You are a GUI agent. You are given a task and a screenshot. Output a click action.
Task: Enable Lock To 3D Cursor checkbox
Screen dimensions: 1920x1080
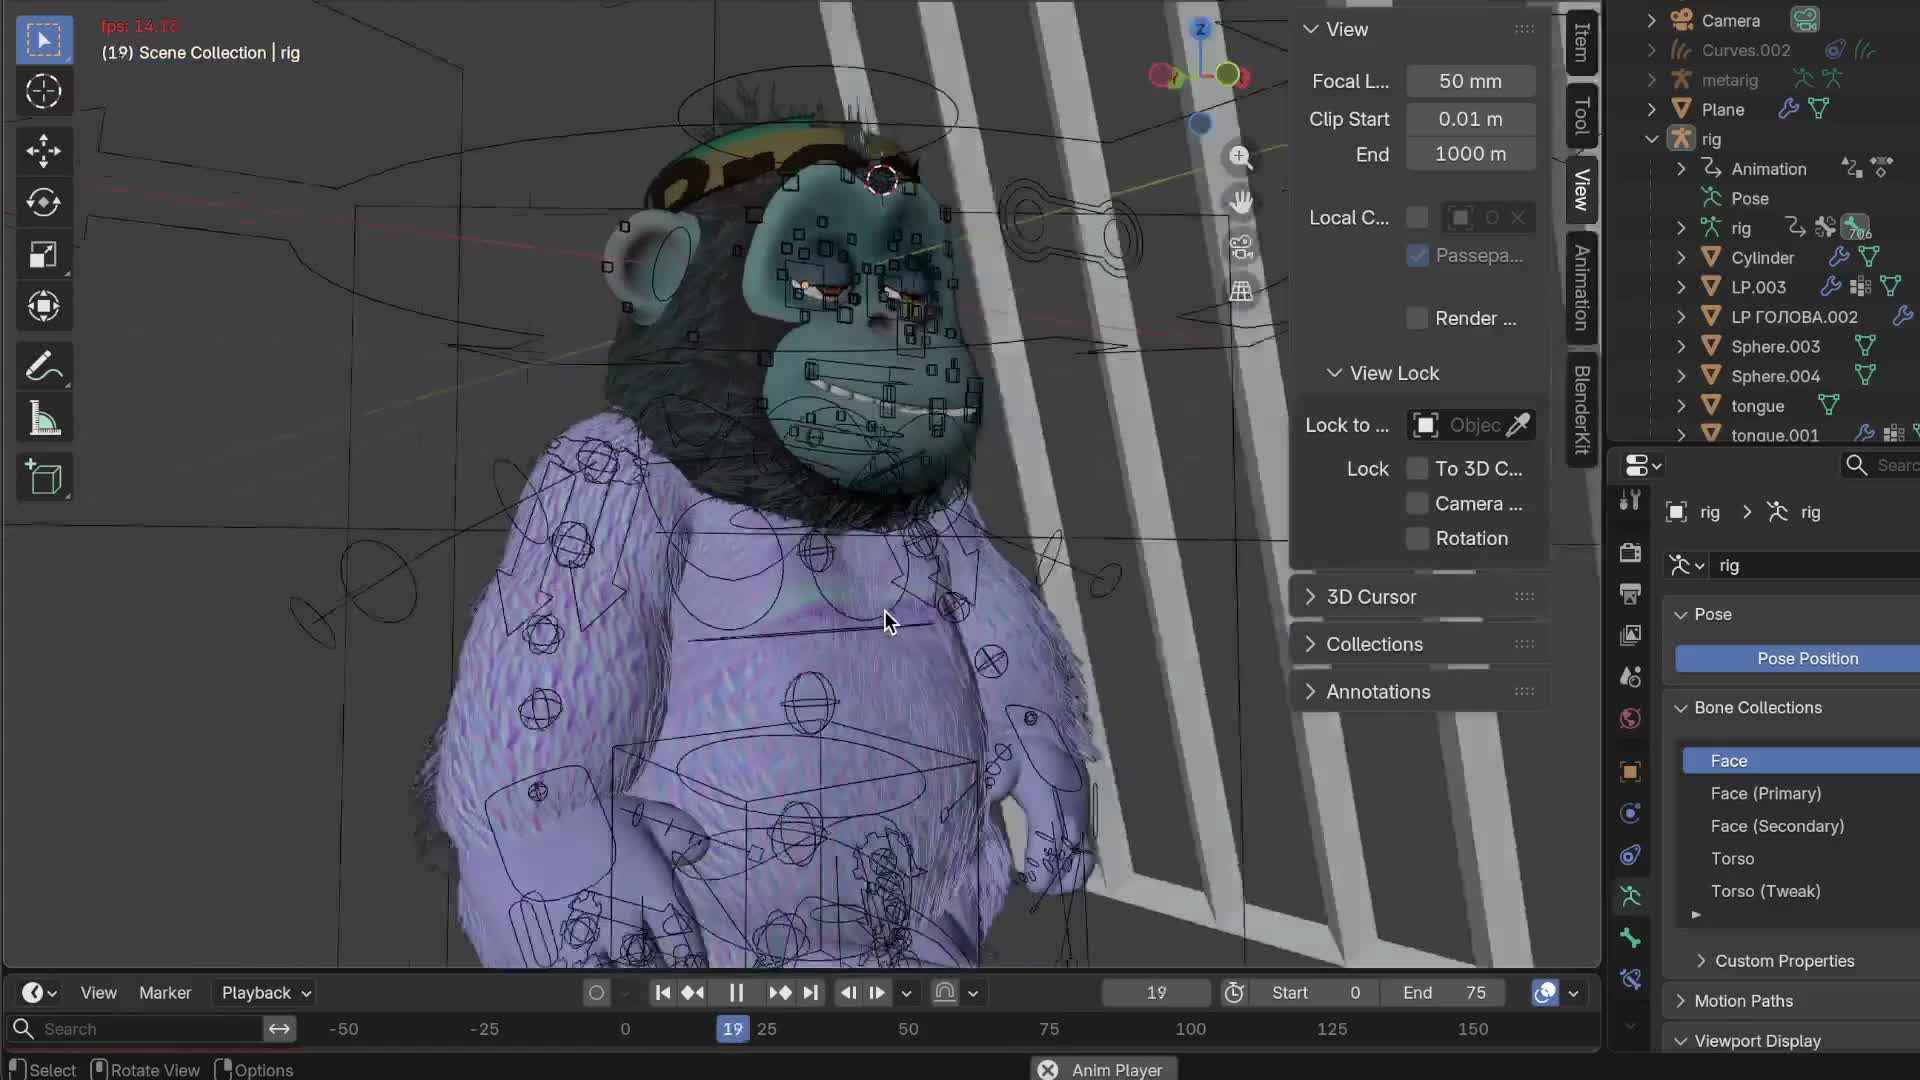[1417, 469]
